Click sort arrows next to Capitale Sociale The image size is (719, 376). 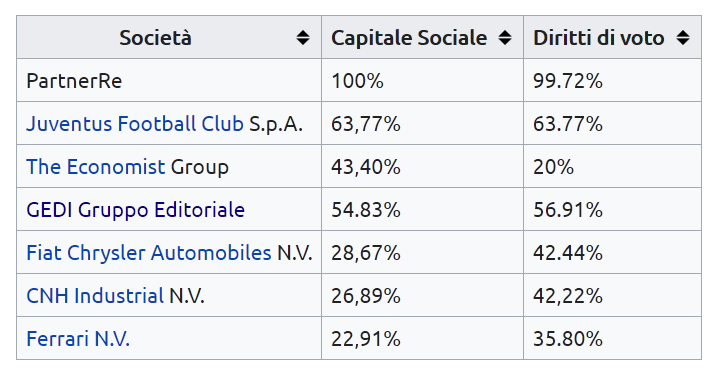(505, 38)
